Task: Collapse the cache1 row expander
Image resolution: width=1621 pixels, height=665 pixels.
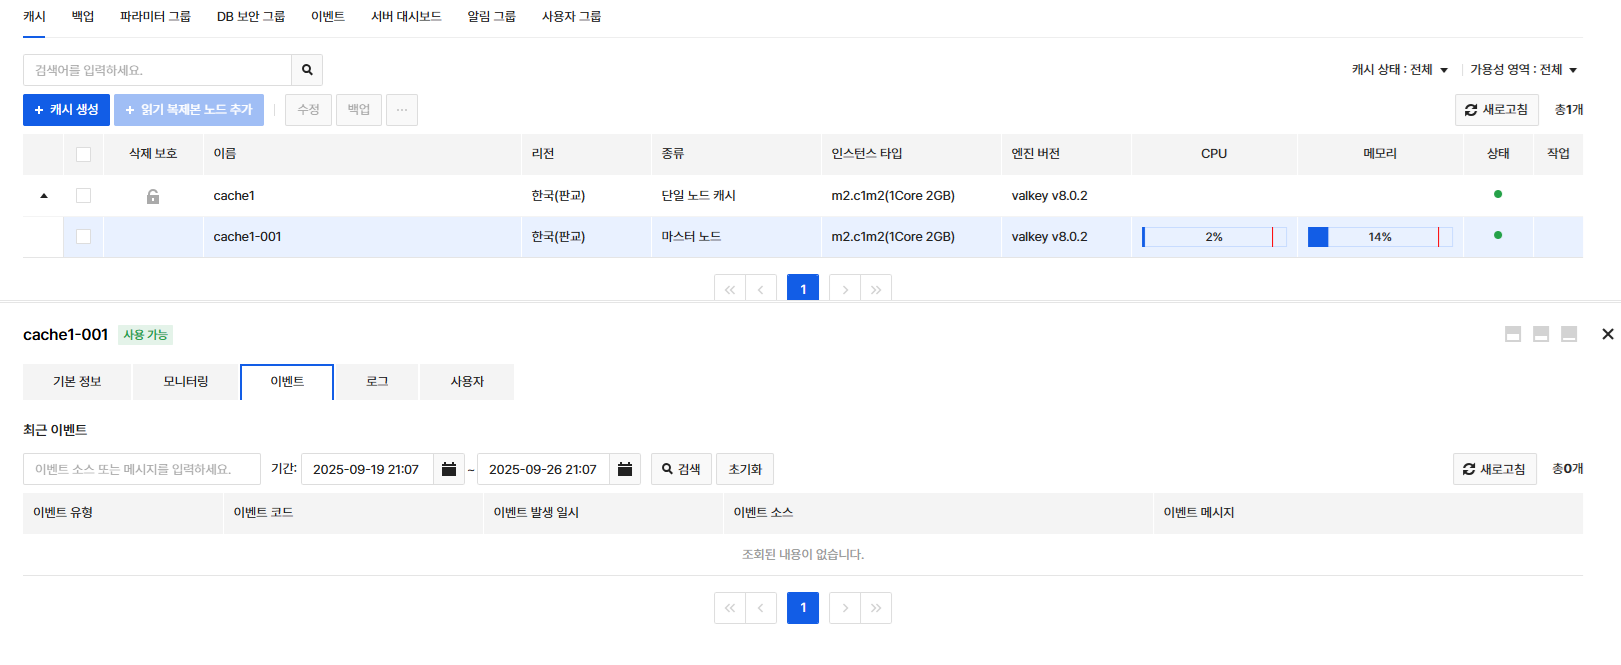Action: click(44, 196)
